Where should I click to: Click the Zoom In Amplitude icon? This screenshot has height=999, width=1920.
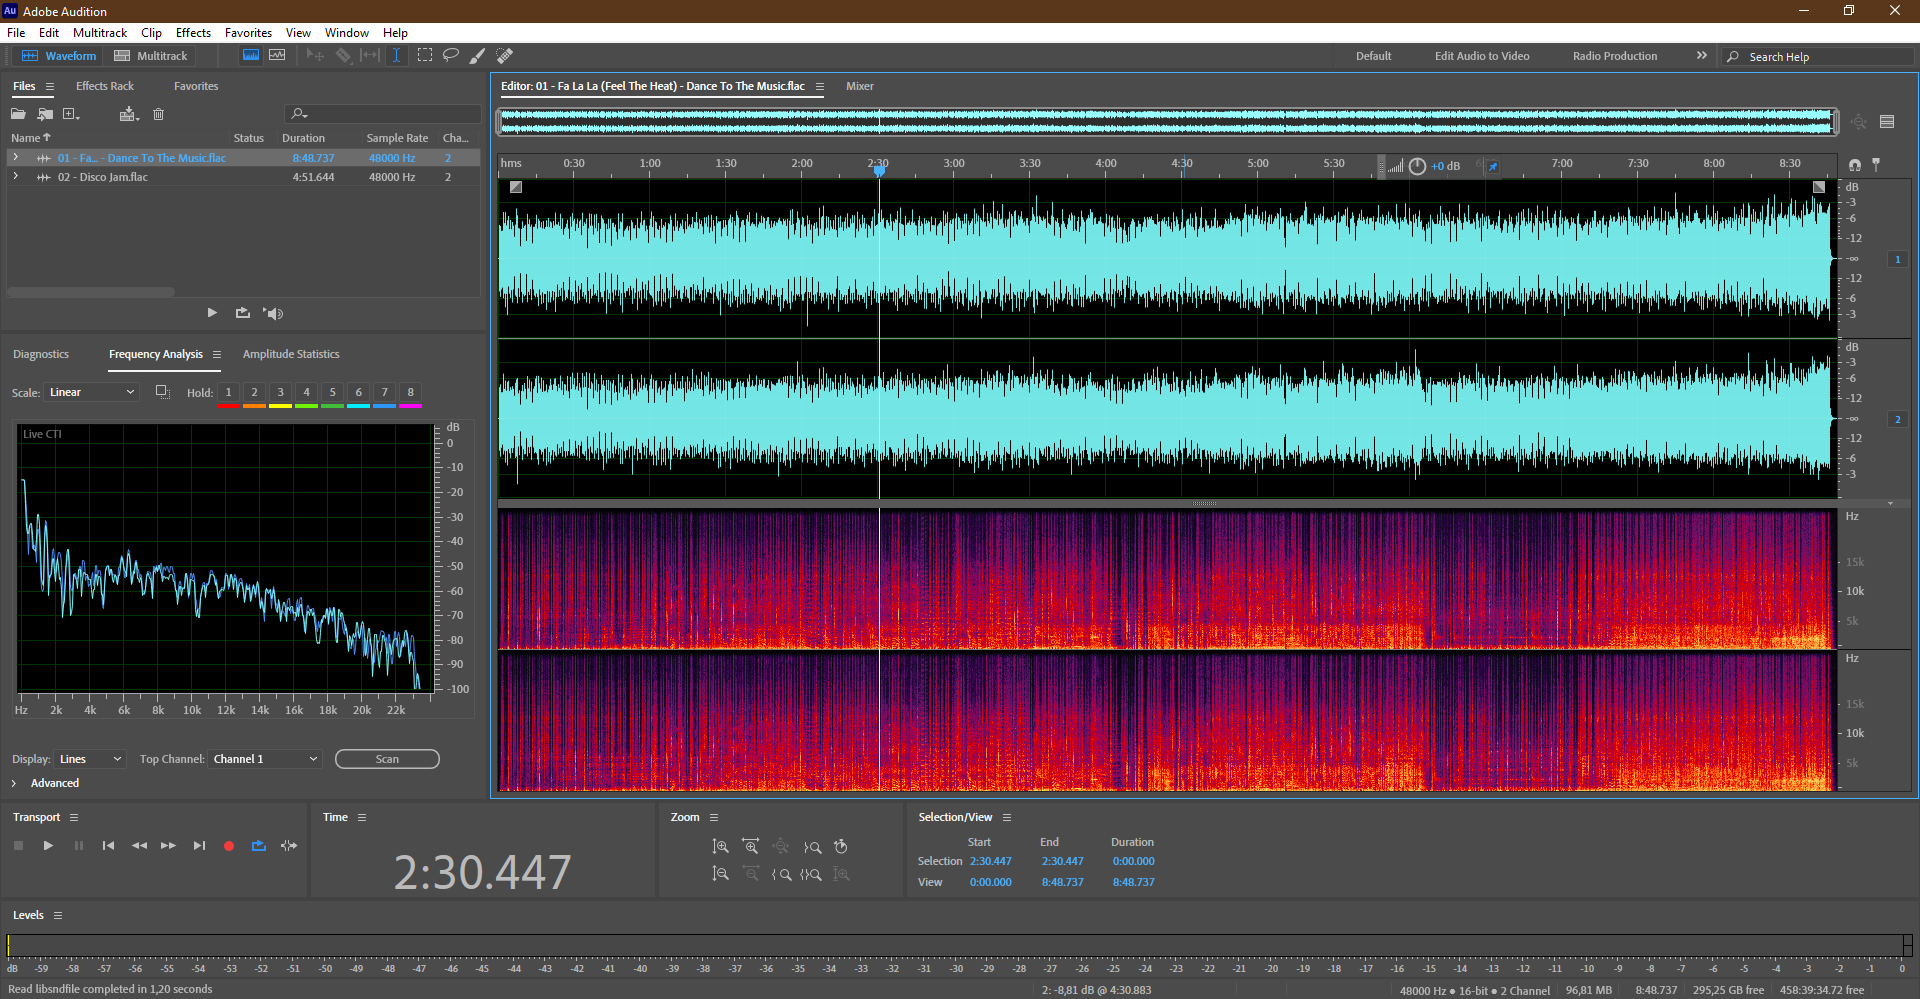click(x=720, y=847)
